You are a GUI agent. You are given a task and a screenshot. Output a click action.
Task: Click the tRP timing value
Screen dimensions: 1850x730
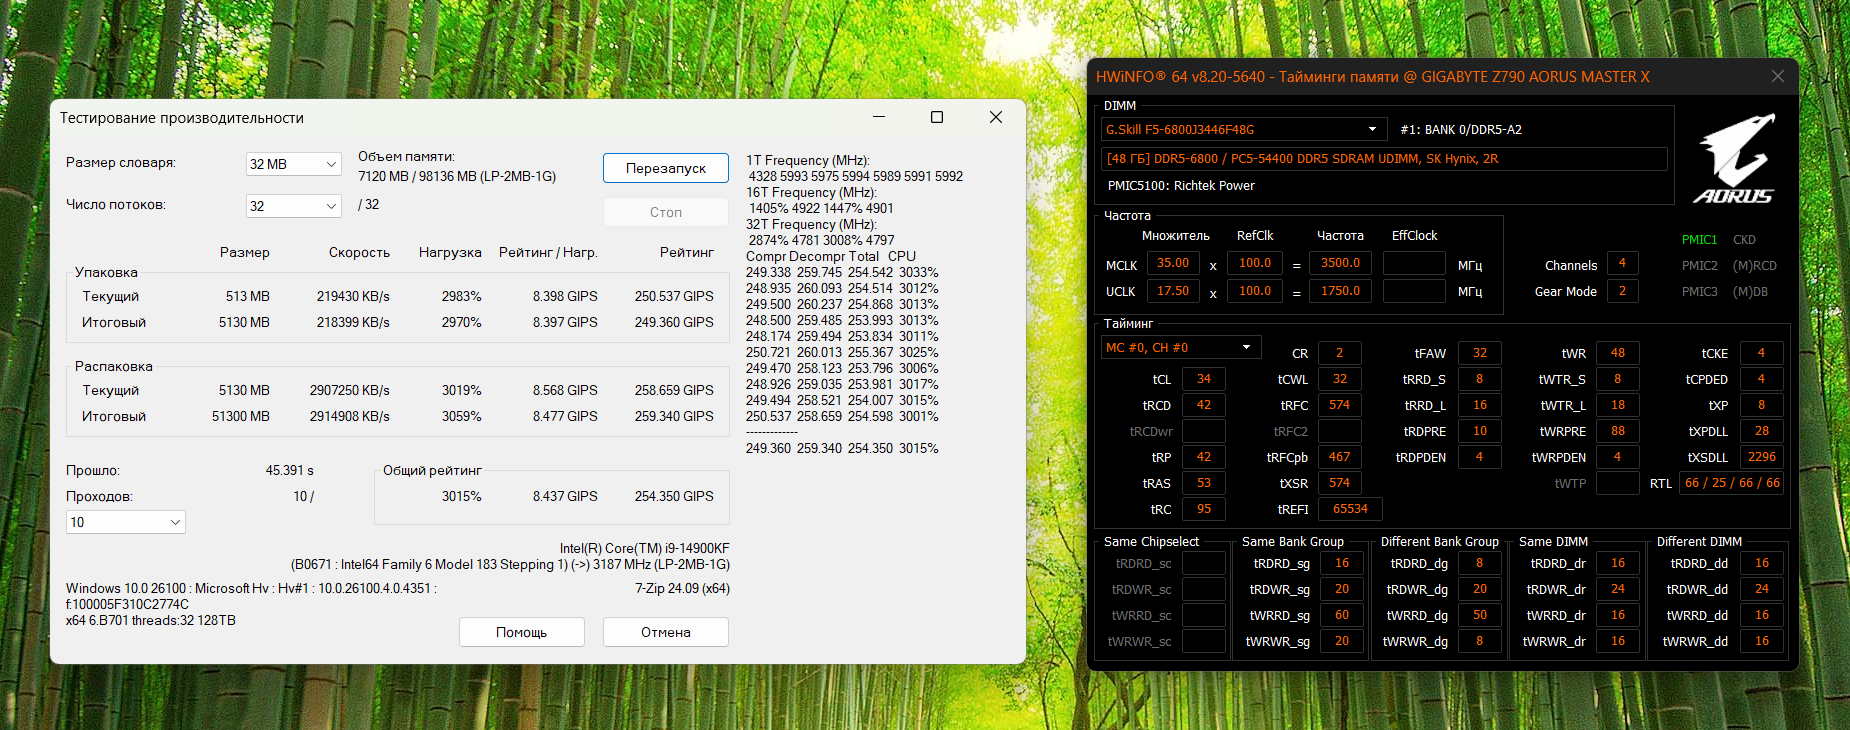[1204, 457]
